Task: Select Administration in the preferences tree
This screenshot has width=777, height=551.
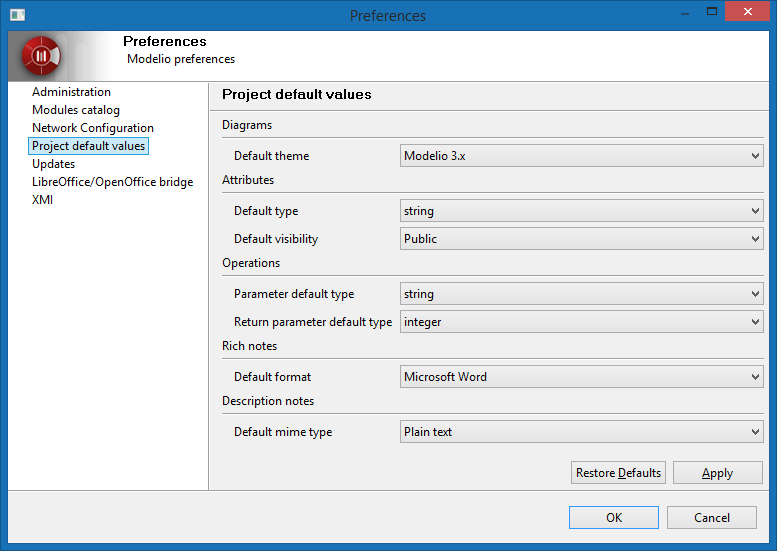Action: (x=71, y=92)
